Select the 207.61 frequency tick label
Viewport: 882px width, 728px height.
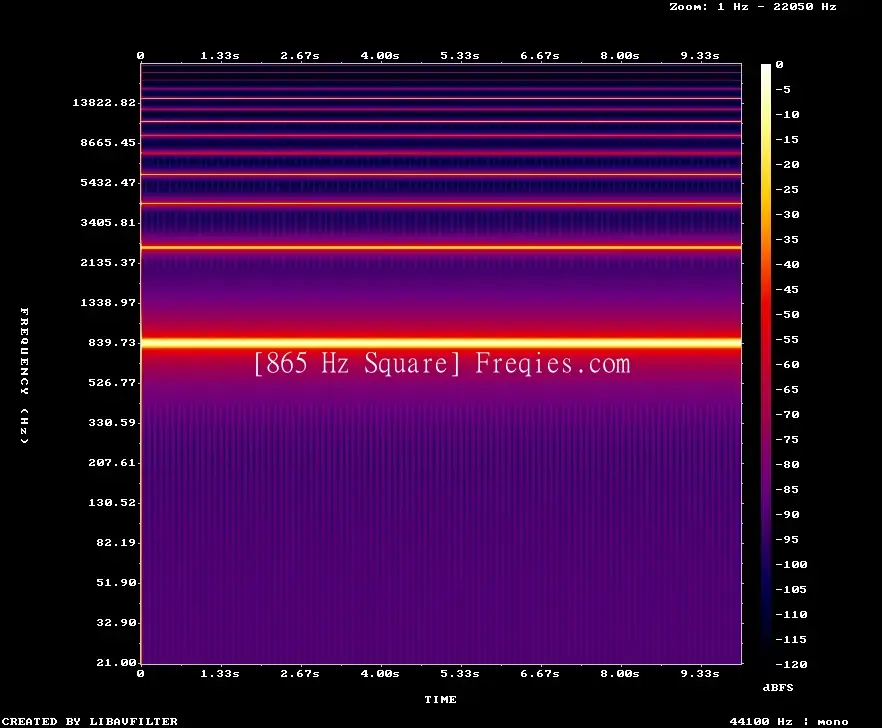112,462
